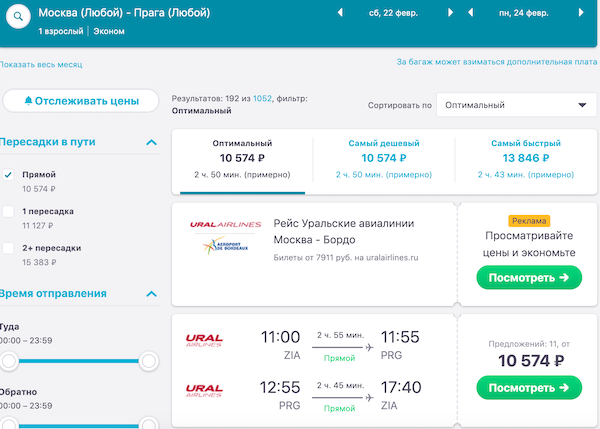Go to next return date arrow

coord(581,13)
